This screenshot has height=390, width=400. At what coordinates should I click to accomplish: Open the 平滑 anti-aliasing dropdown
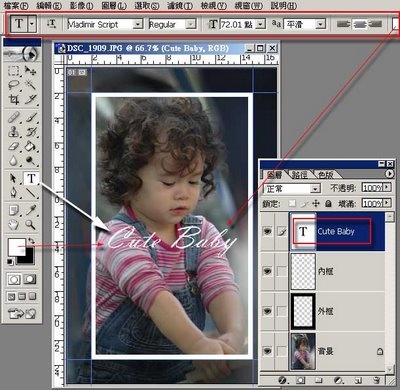coord(320,24)
